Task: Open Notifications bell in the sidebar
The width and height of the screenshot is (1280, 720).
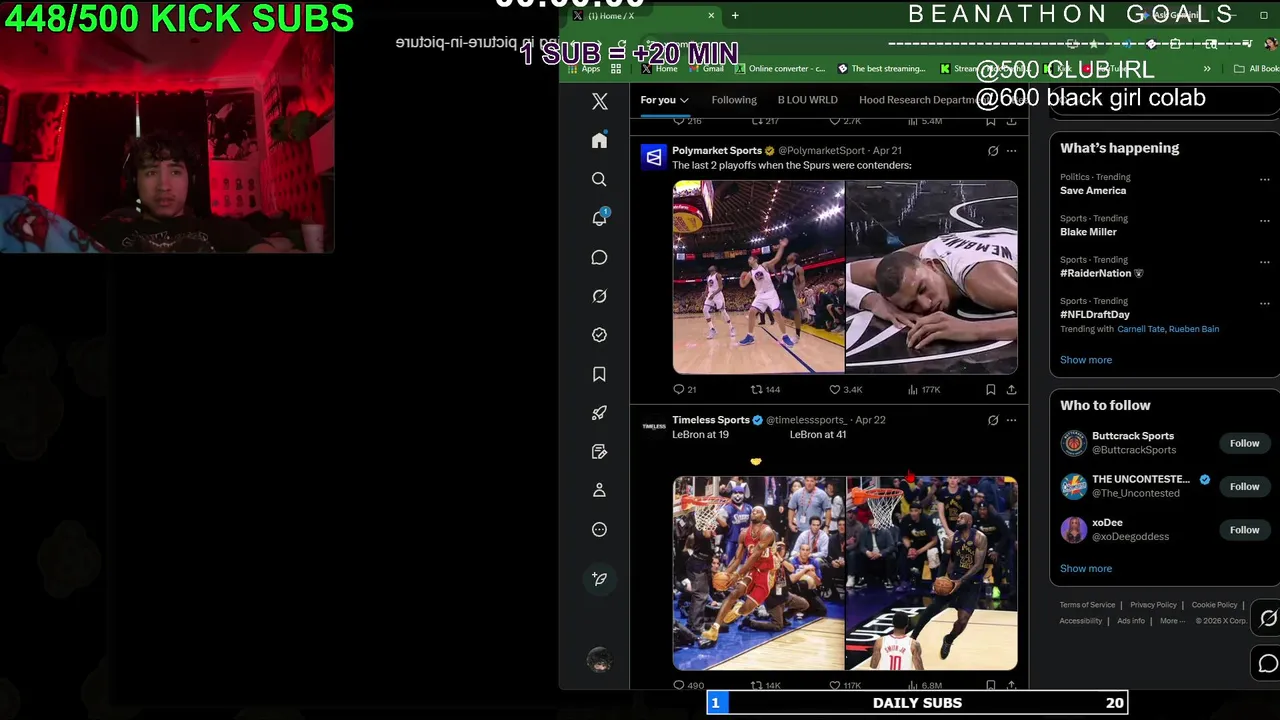Action: coord(599,218)
